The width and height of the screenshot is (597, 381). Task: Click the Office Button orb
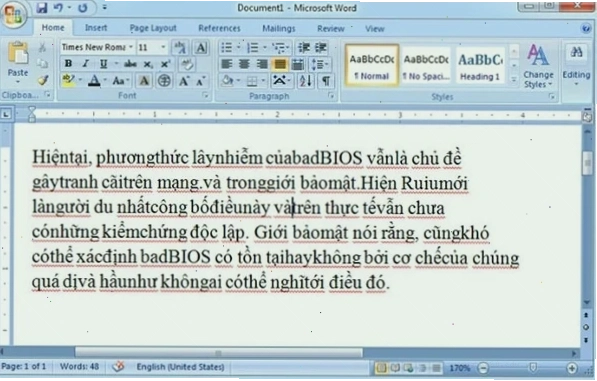pyautogui.click(x=13, y=14)
